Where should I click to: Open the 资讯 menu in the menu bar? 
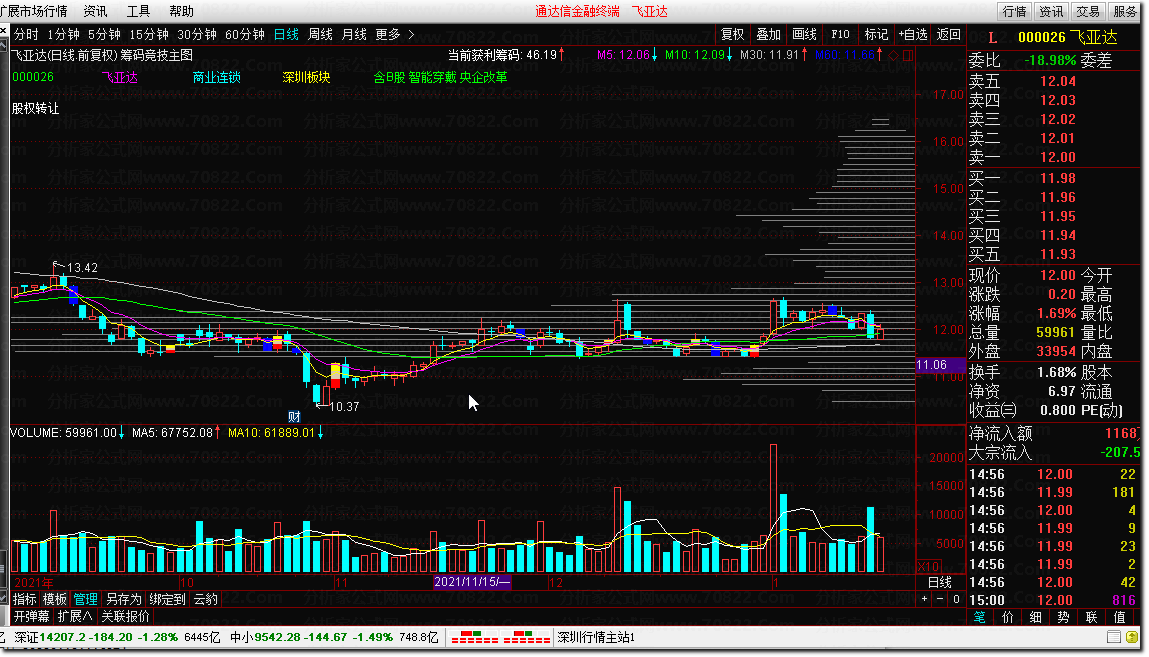pos(95,11)
